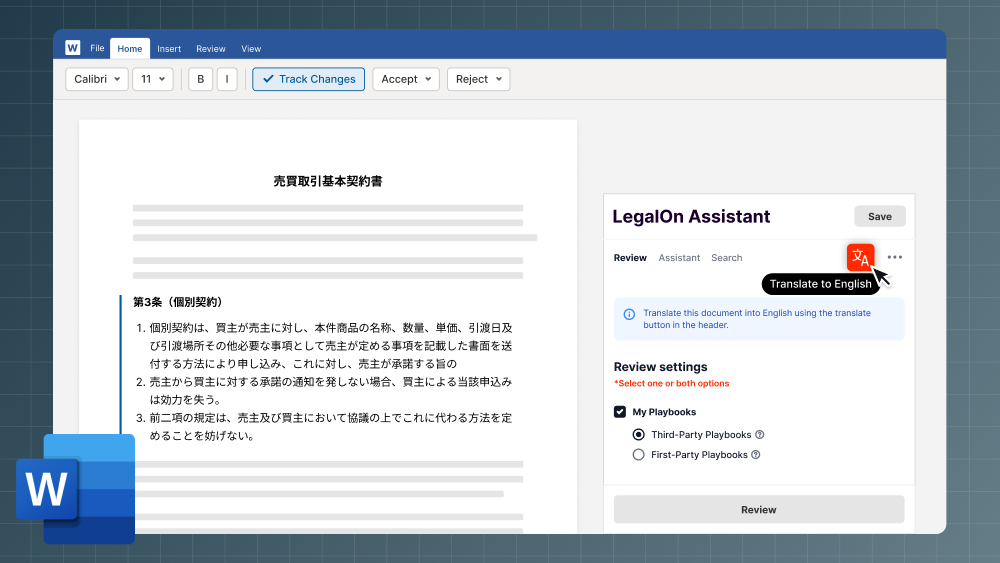1000x563 pixels.
Task: Open the Review ribbon tab
Action: pos(210,48)
